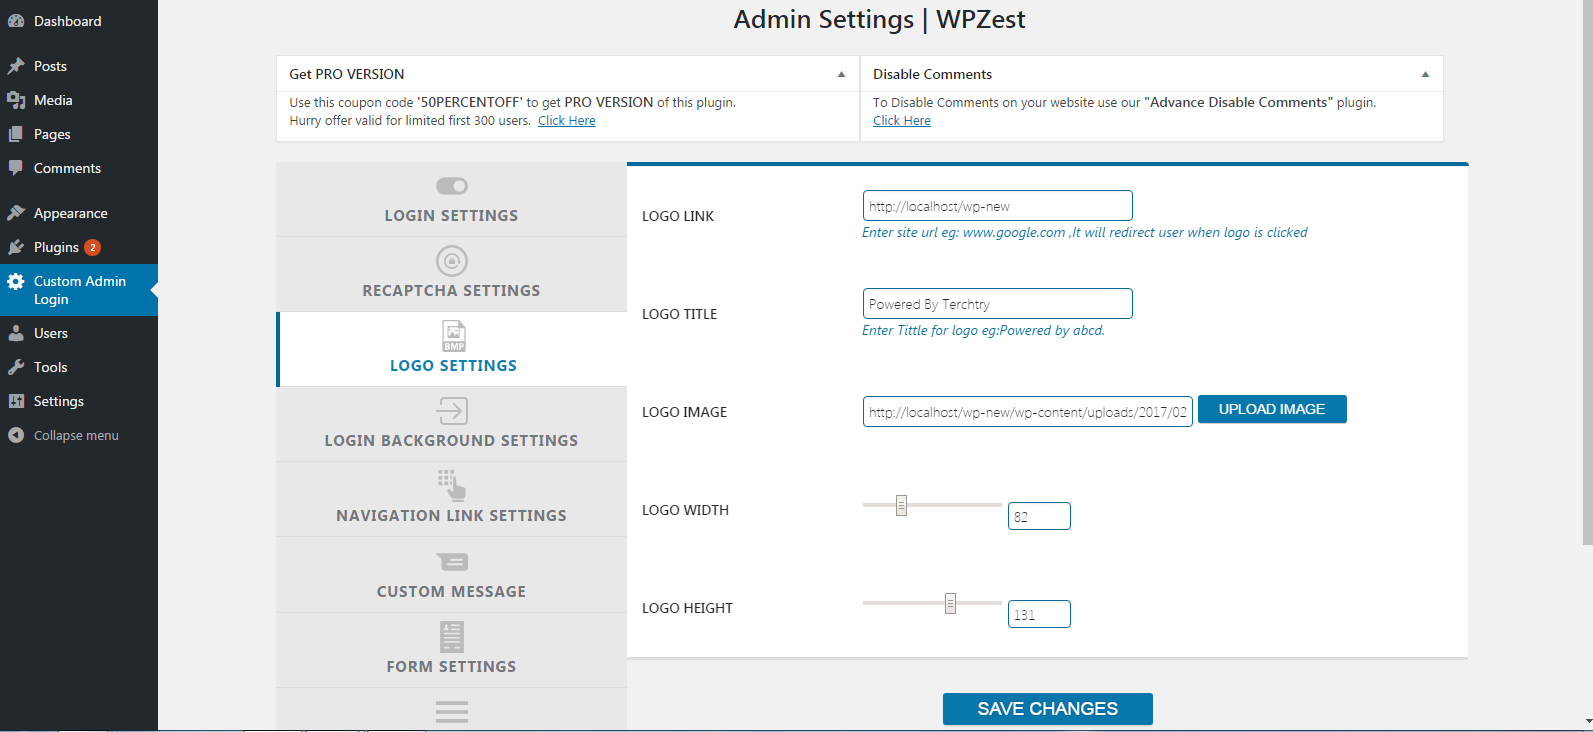Click the reCAPTCHA icon above RECAPTCHA SETTINGS
The height and width of the screenshot is (732, 1593).
click(x=451, y=261)
